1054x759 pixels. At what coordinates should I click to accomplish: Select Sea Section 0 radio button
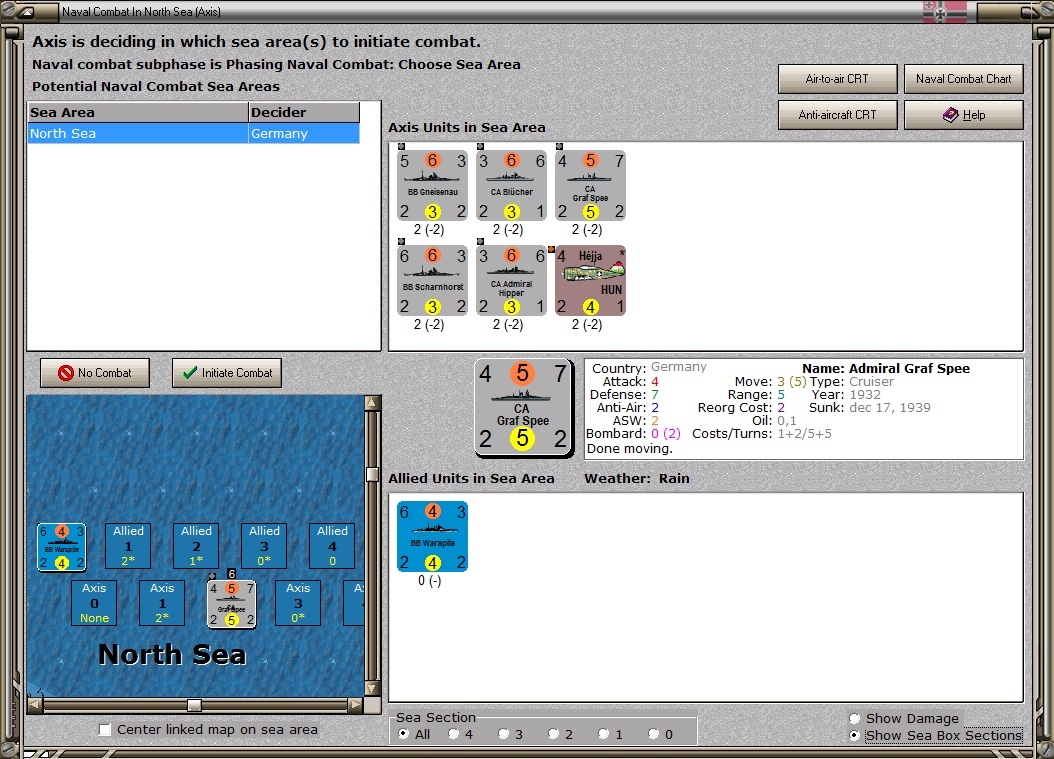click(653, 734)
